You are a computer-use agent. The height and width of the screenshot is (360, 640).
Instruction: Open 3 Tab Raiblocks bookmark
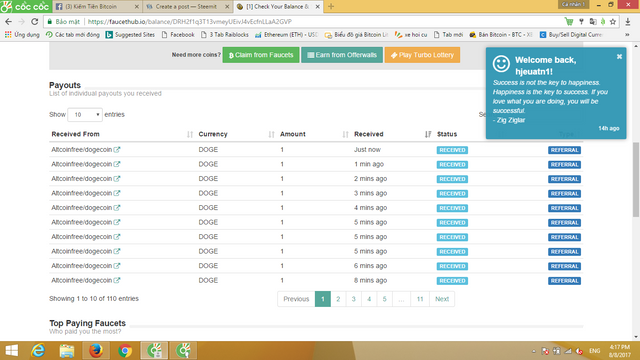coord(225,35)
